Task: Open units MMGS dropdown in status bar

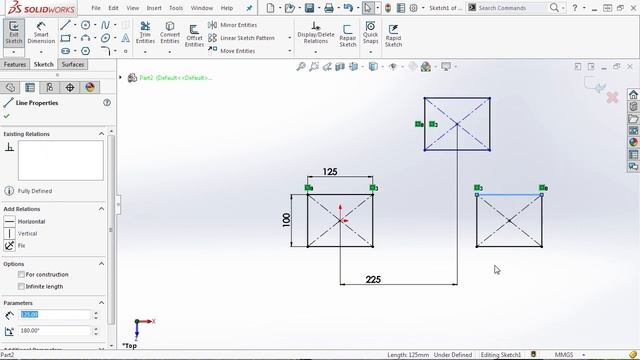Action: point(583,355)
